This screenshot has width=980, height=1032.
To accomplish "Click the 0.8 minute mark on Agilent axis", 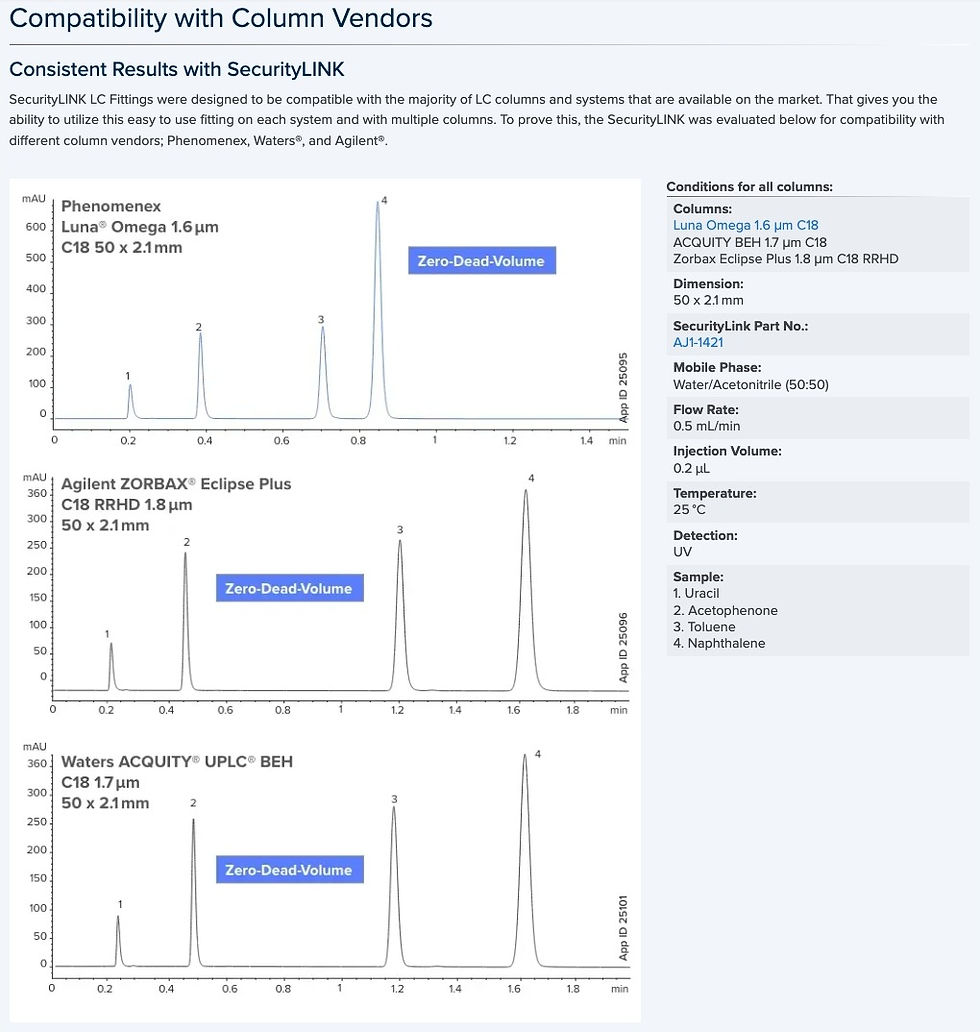I will point(283,710).
